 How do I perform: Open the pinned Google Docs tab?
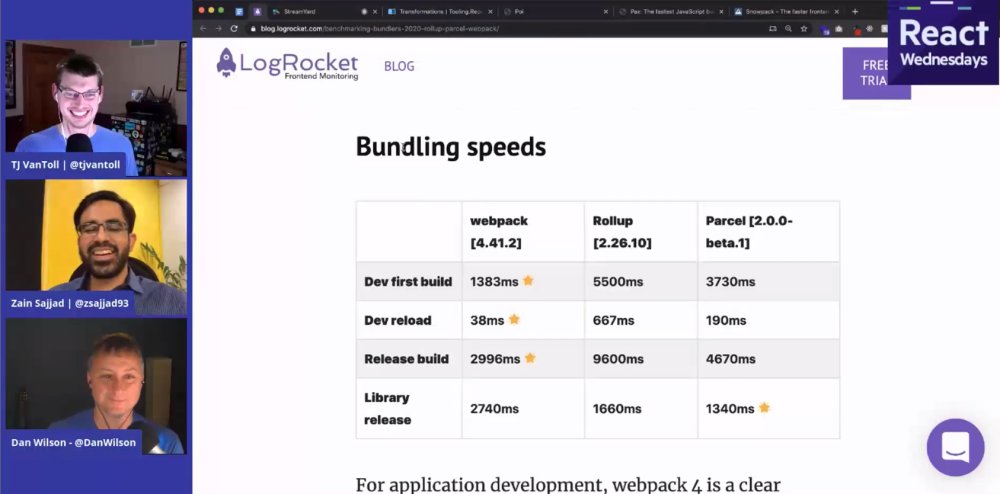(239, 11)
